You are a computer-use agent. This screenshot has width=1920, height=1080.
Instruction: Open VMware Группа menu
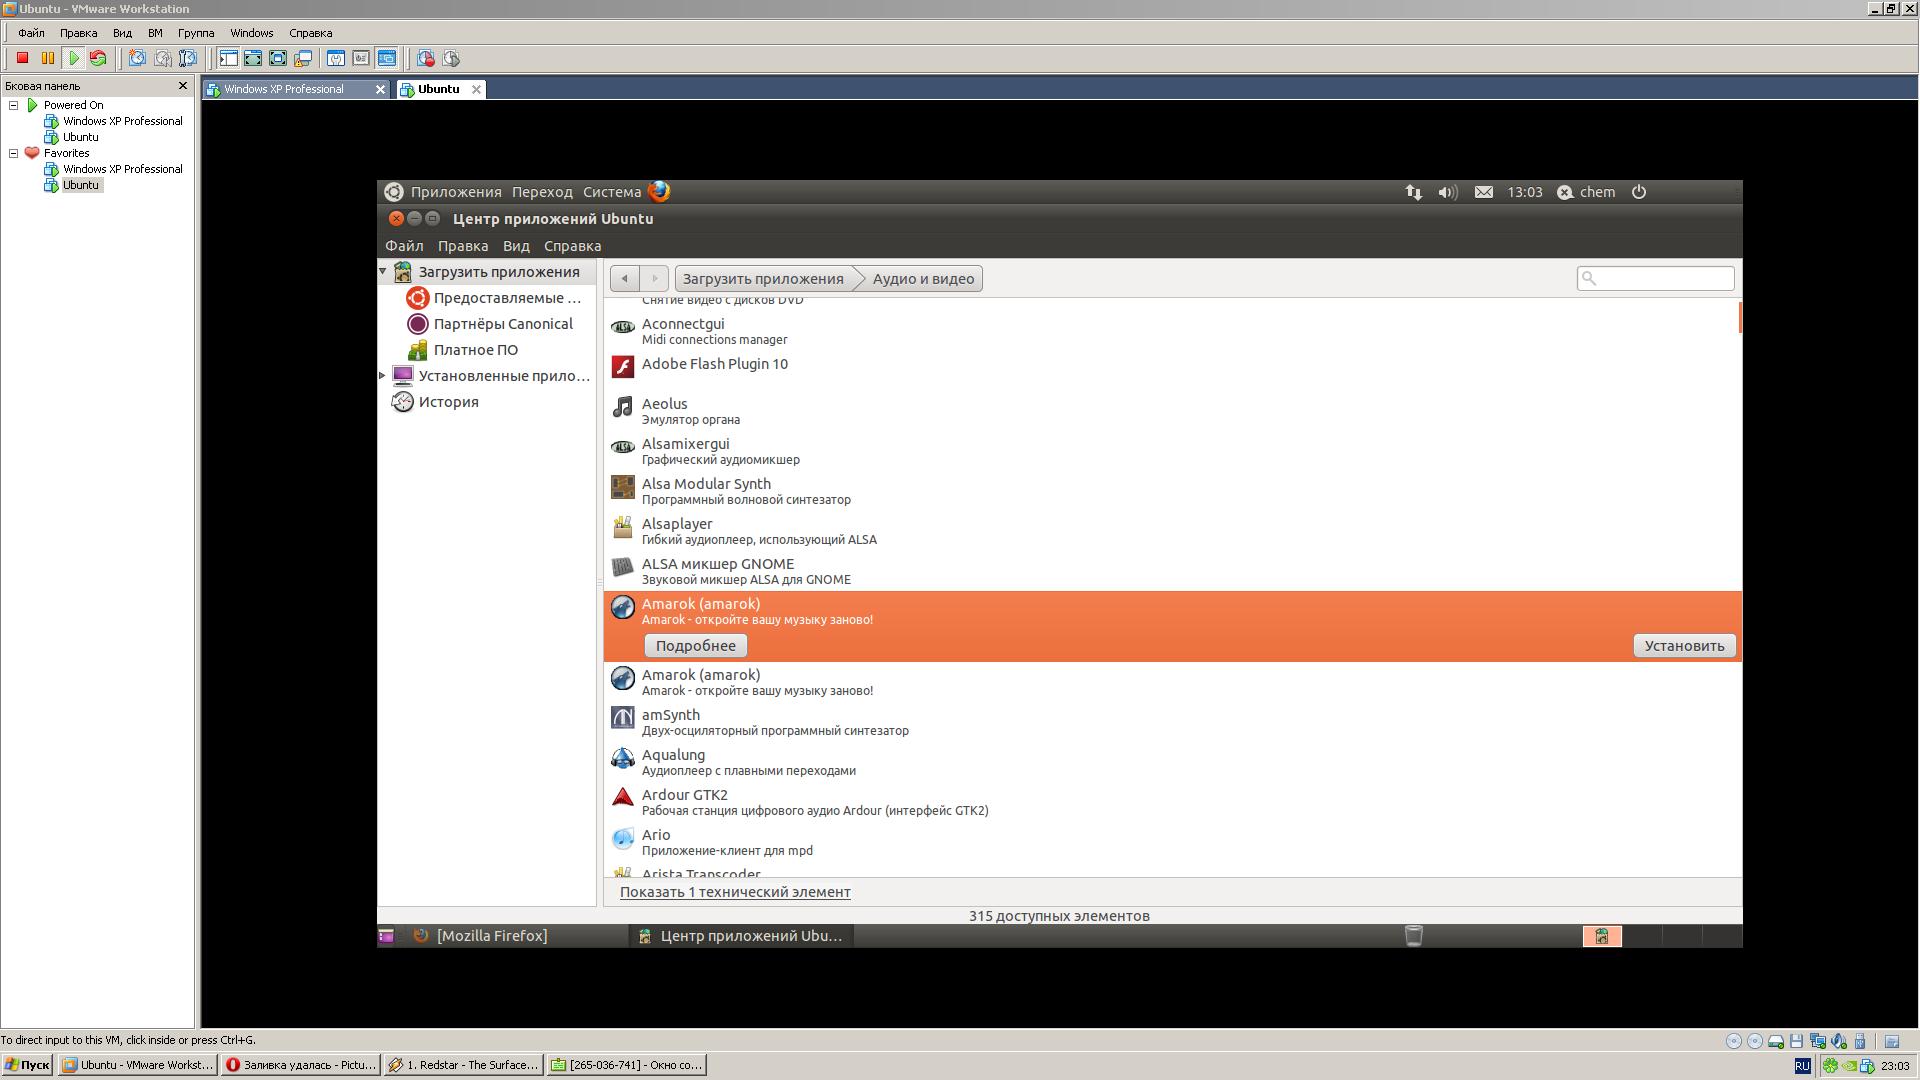[x=196, y=33]
